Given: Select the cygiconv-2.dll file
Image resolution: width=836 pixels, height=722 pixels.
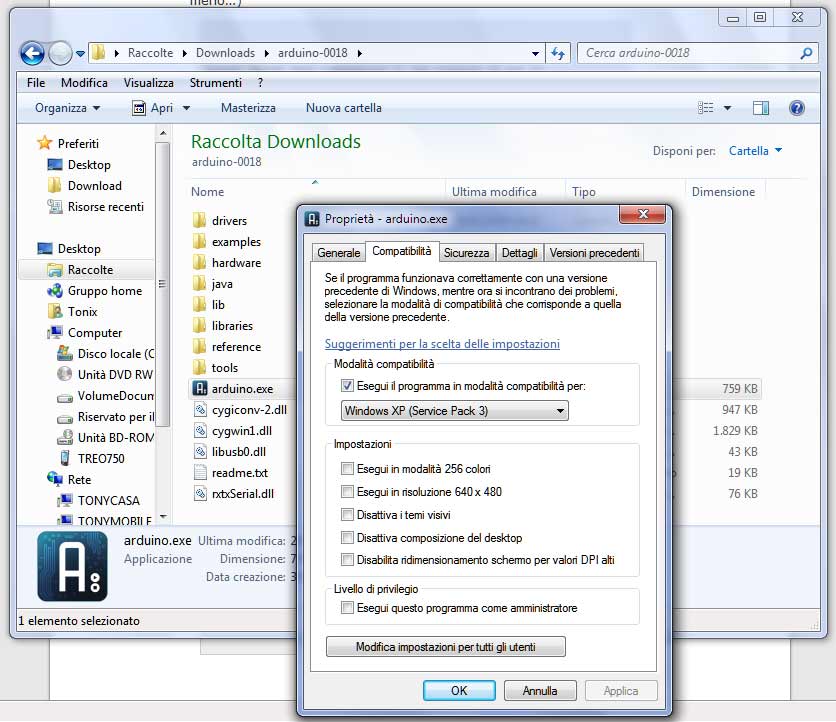Looking at the screenshot, I should coord(239,410).
